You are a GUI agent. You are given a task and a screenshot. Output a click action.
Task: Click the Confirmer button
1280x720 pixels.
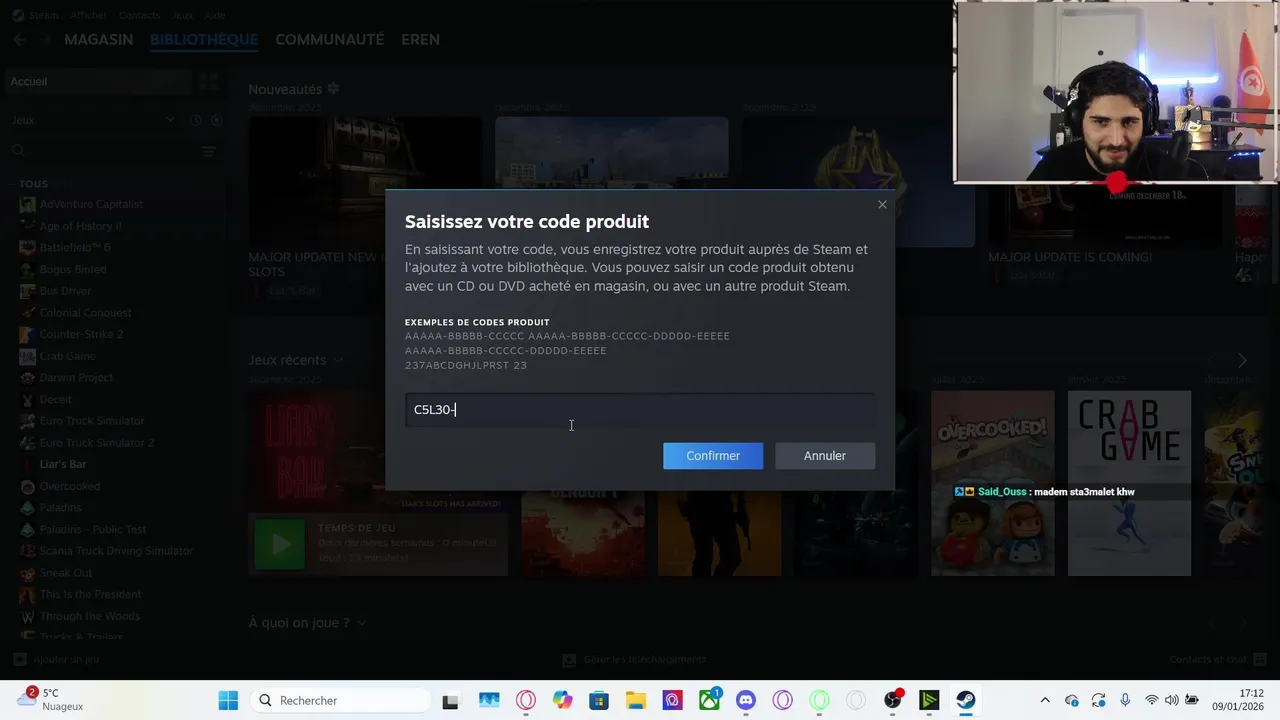(713, 456)
